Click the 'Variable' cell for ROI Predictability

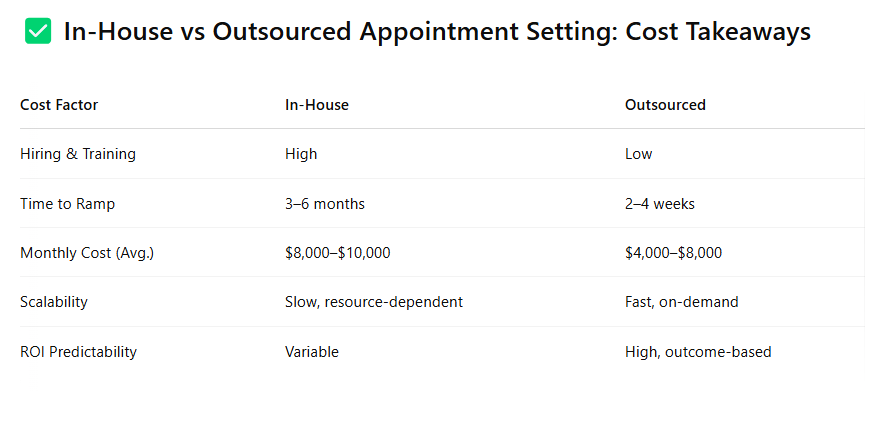(x=311, y=352)
